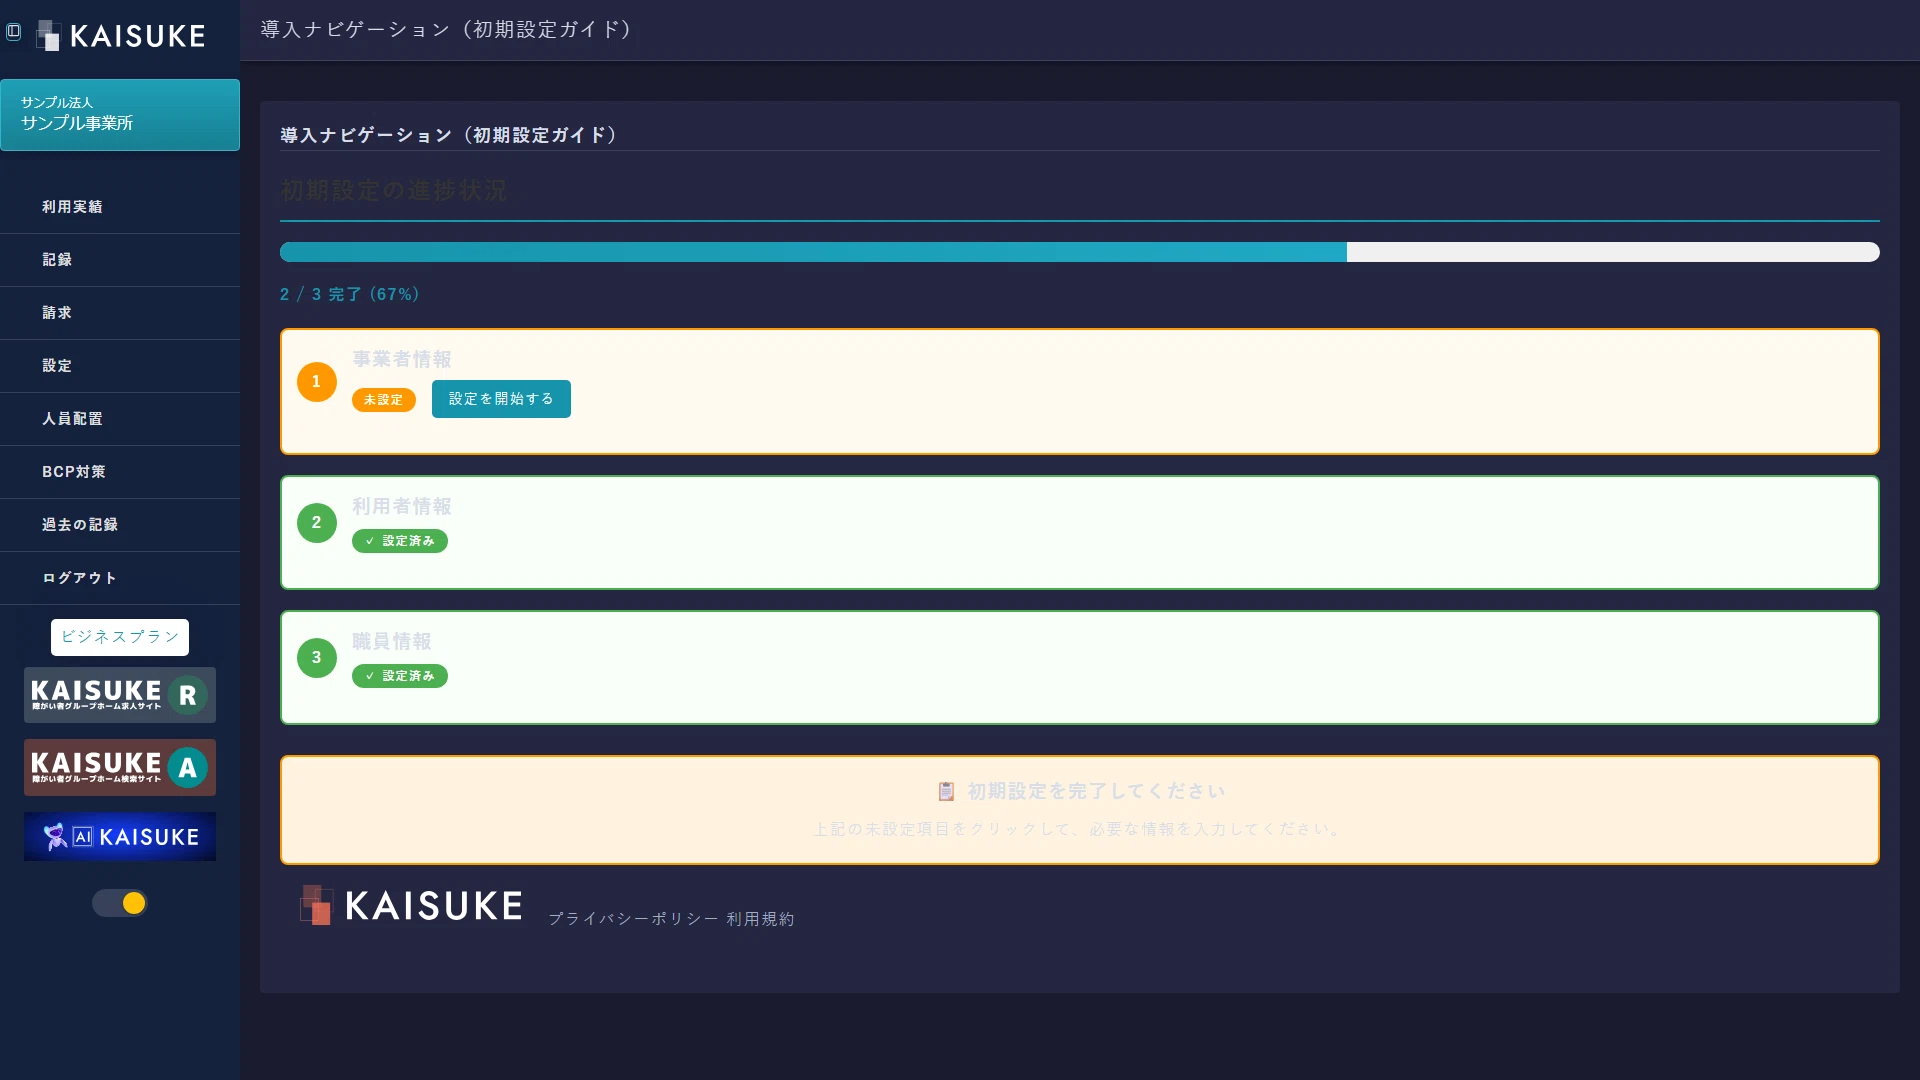1920x1080 pixels.
Task: Click the 事業者情報 heading
Action: (402, 359)
